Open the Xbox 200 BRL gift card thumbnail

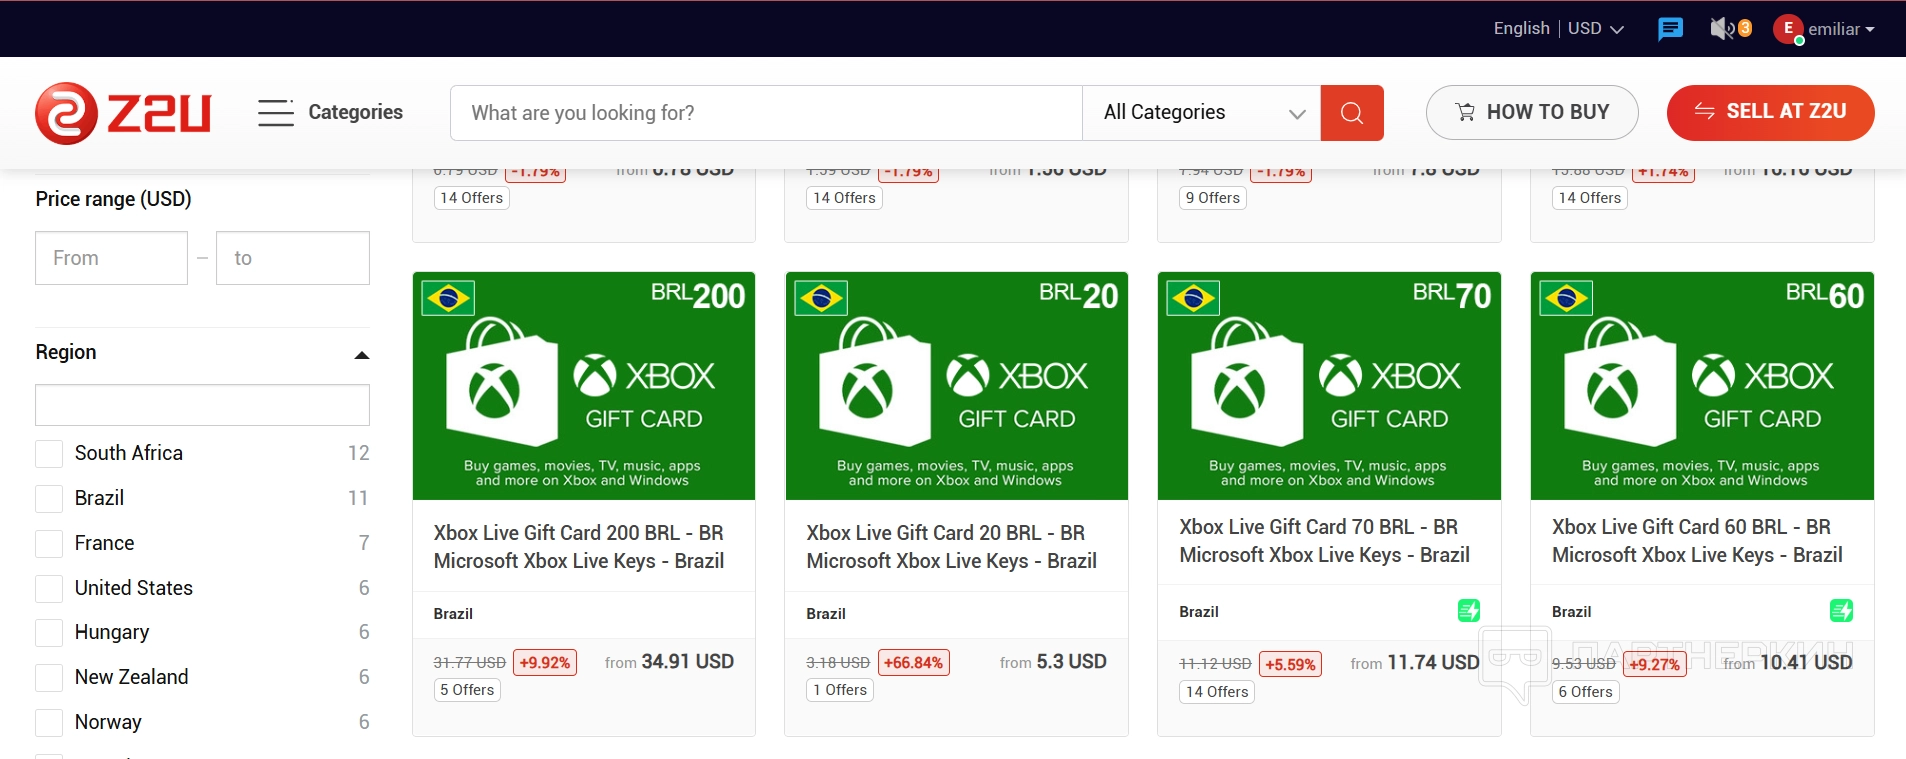(x=584, y=386)
